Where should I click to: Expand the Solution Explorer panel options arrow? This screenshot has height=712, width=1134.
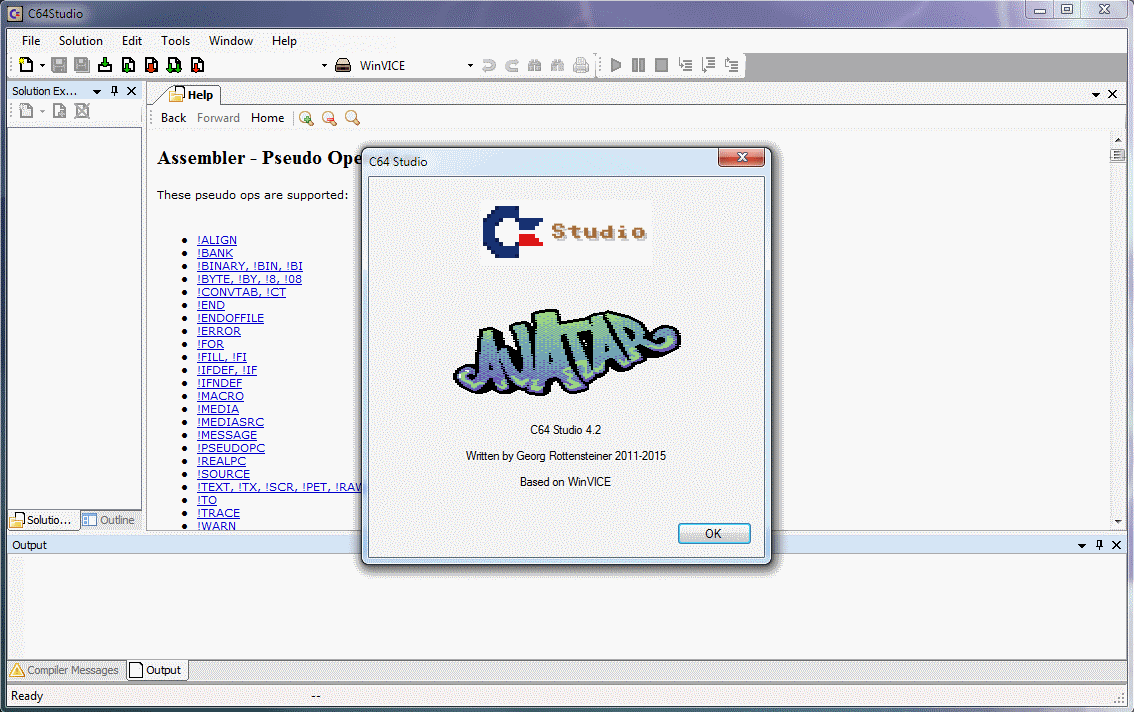click(x=97, y=91)
